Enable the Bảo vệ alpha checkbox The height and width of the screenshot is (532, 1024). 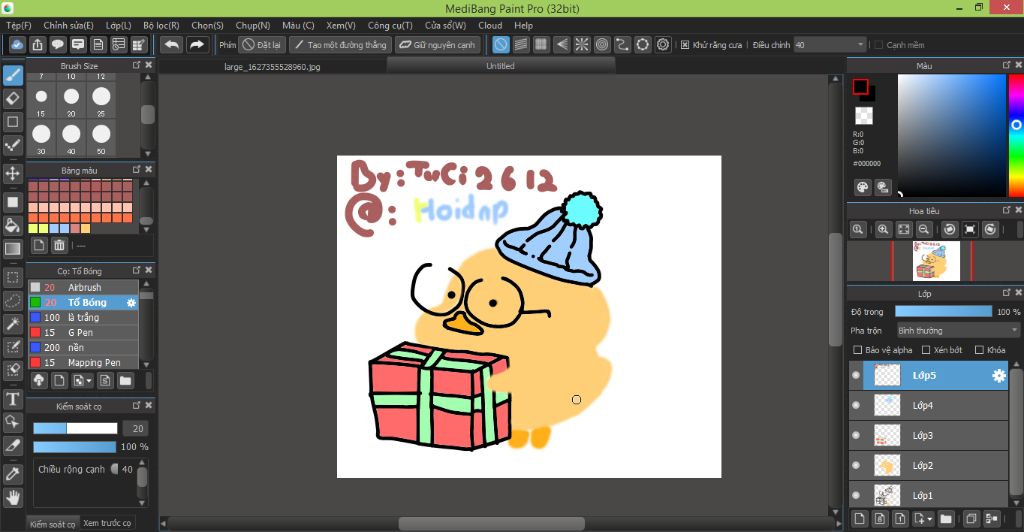click(x=857, y=350)
